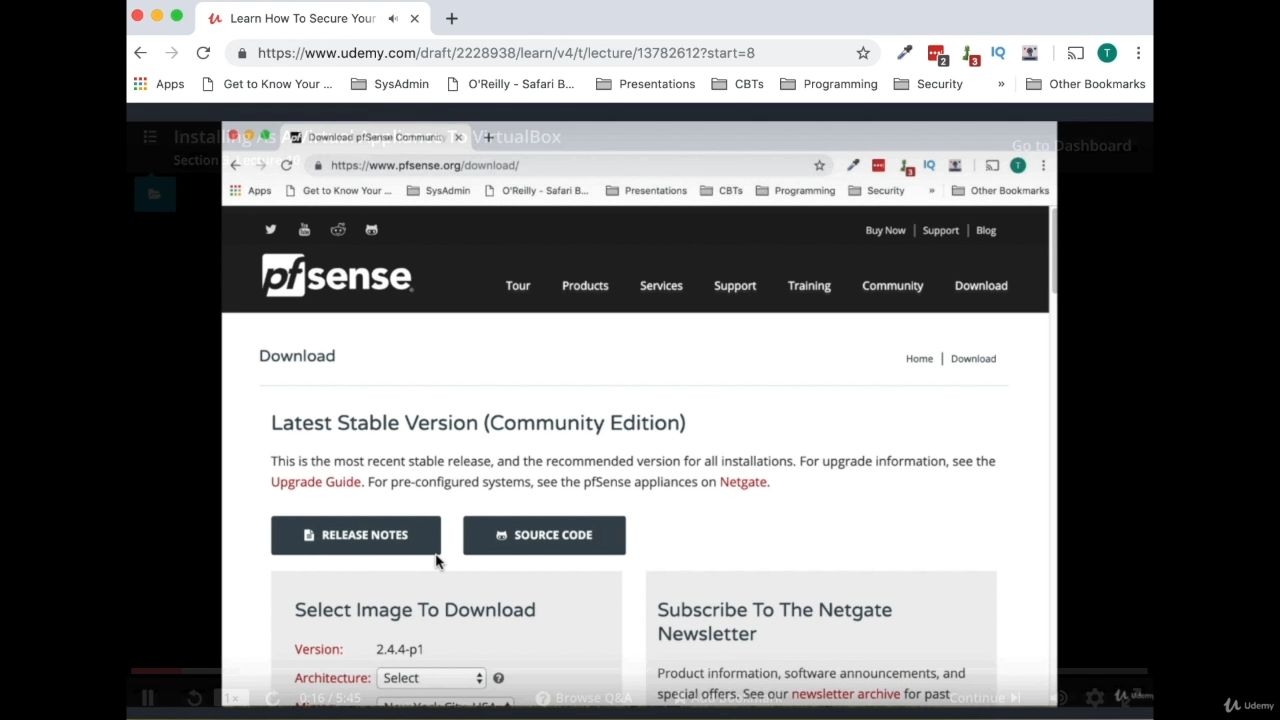Open the newsletter archive link
This screenshot has height=720, width=1280.
pyautogui.click(x=846, y=694)
